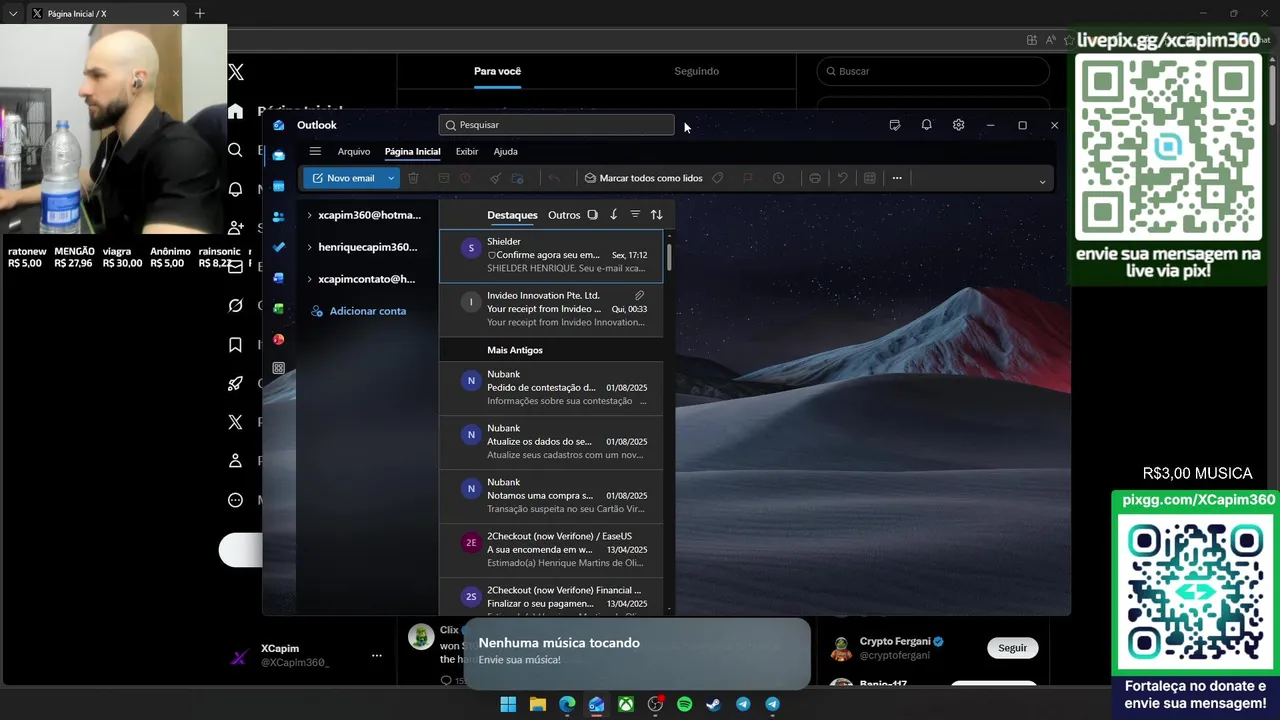Open the Mail module in Outlook sidebar
This screenshot has width=1280, height=720.
[x=279, y=155]
